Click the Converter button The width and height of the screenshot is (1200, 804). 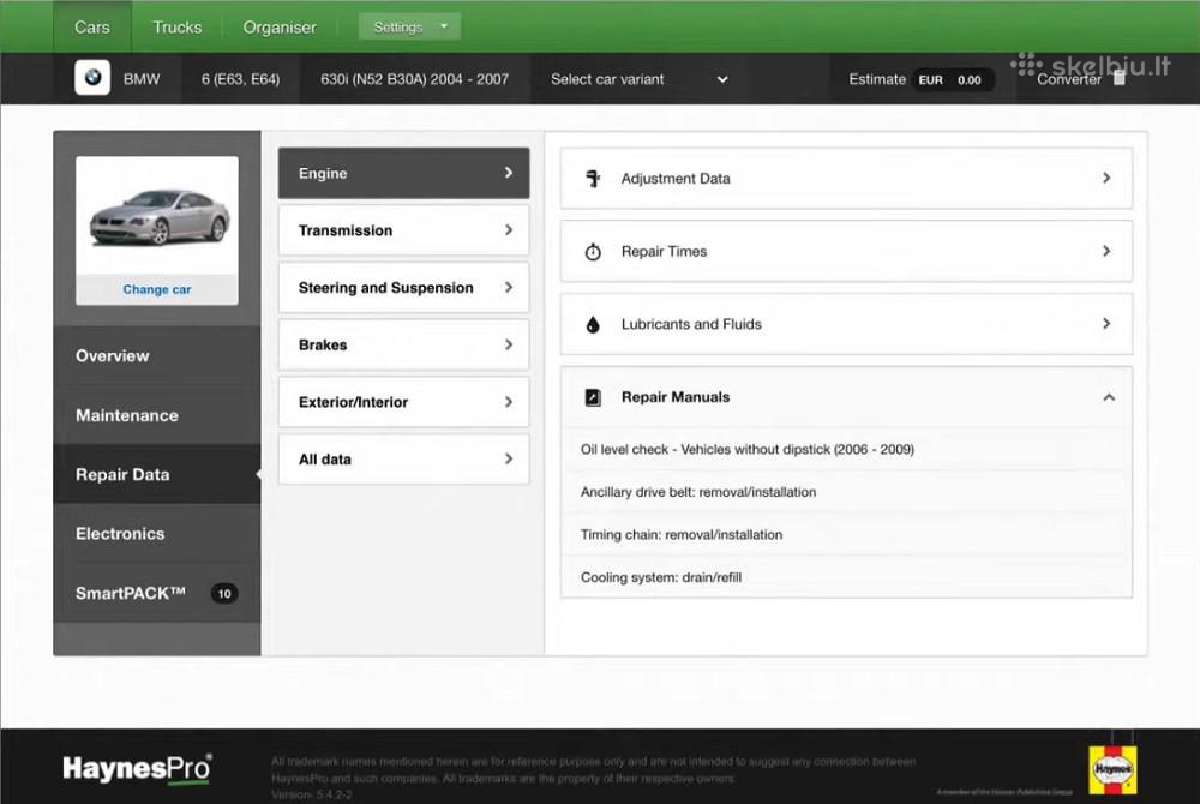tap(1081, 79)
